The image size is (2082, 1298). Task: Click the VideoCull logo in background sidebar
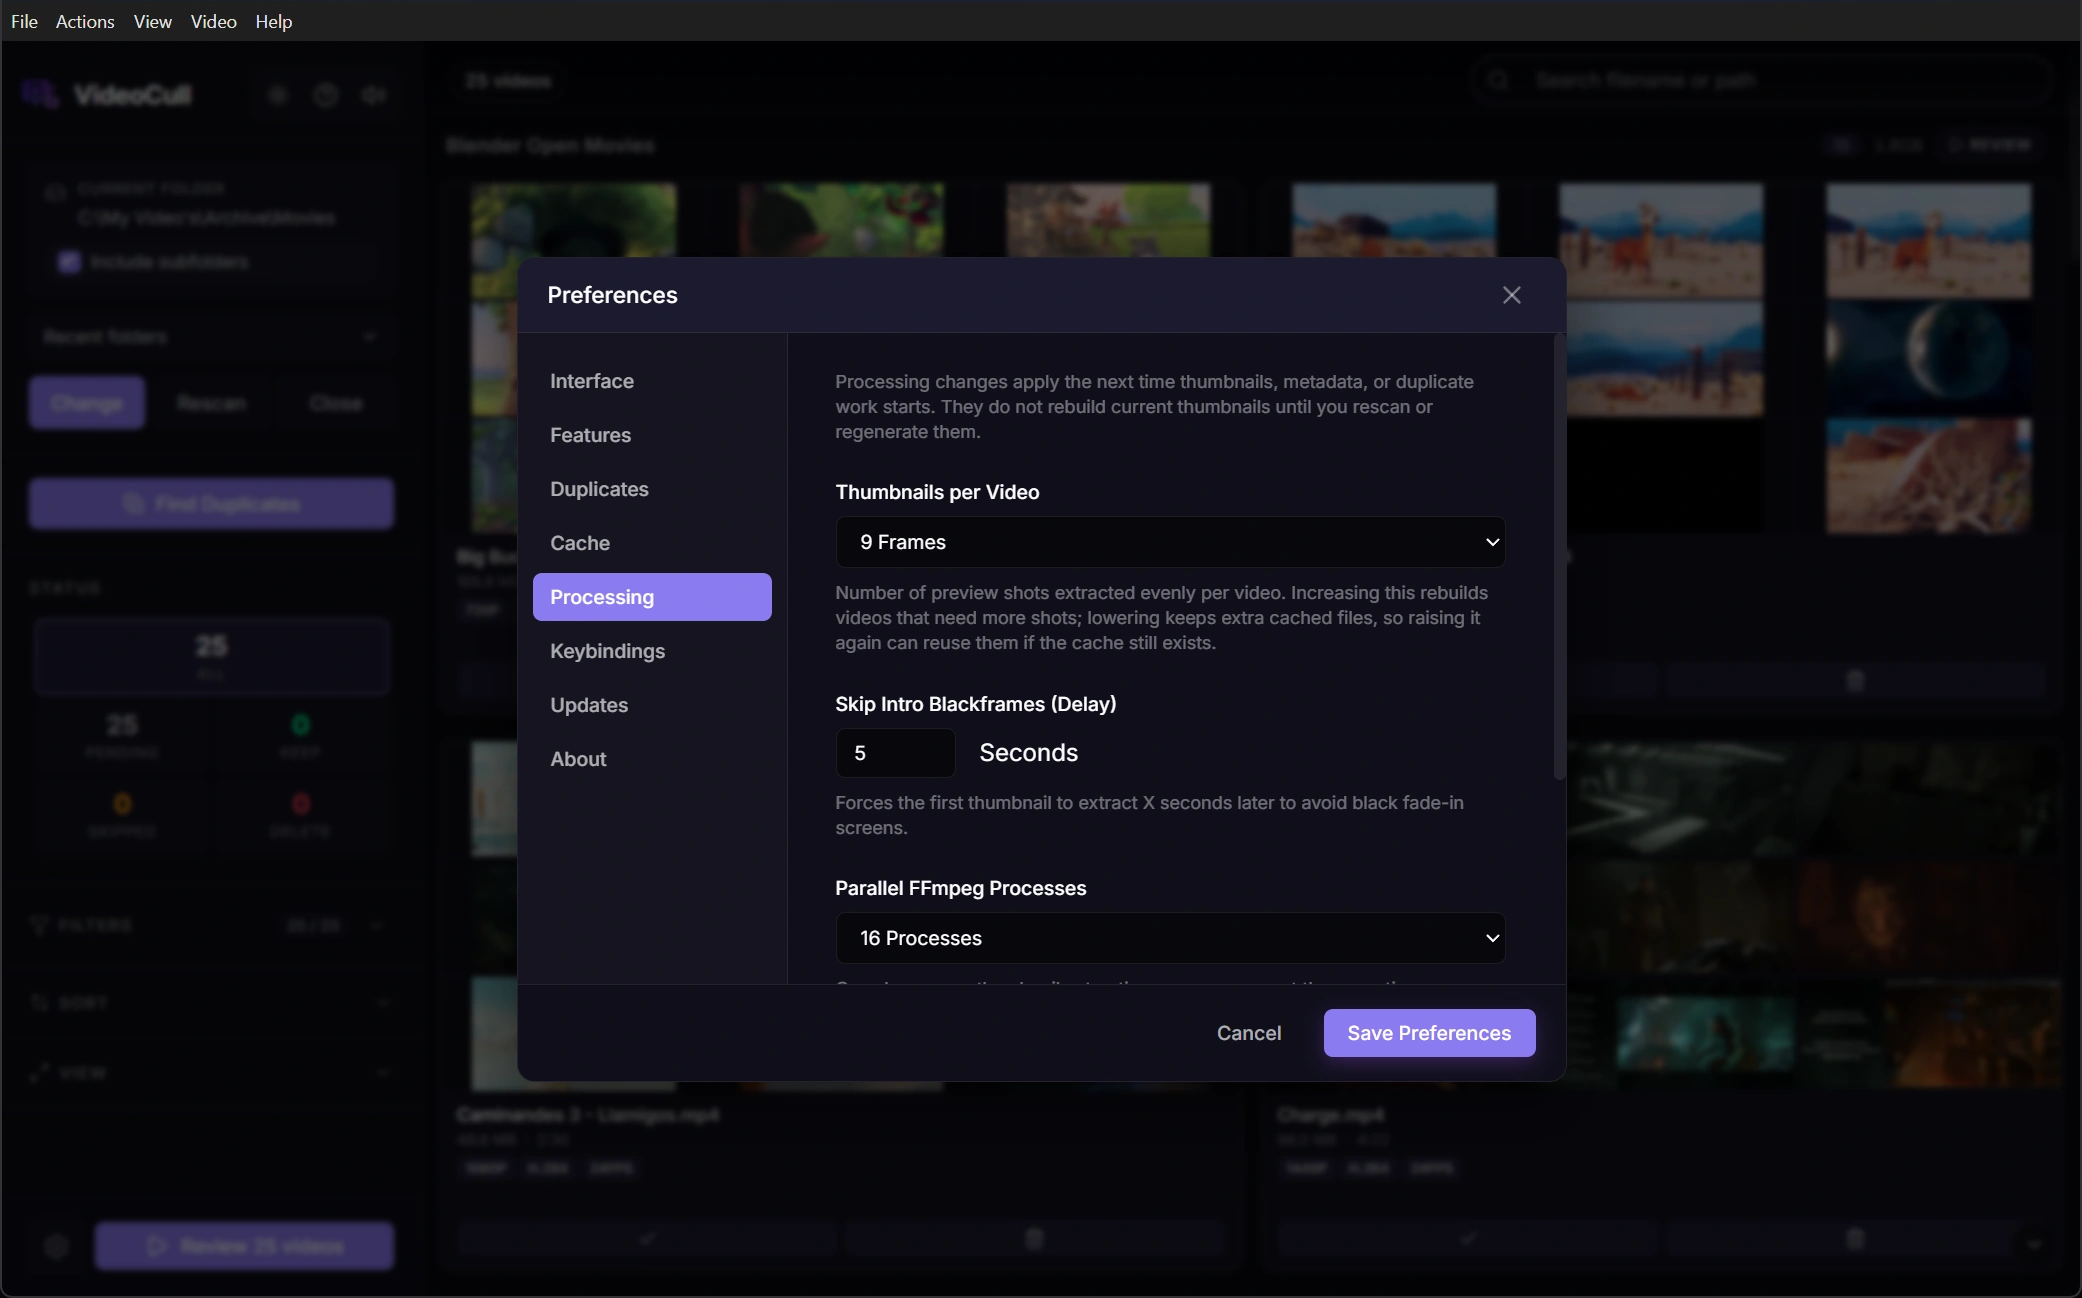tap(40, 95)
